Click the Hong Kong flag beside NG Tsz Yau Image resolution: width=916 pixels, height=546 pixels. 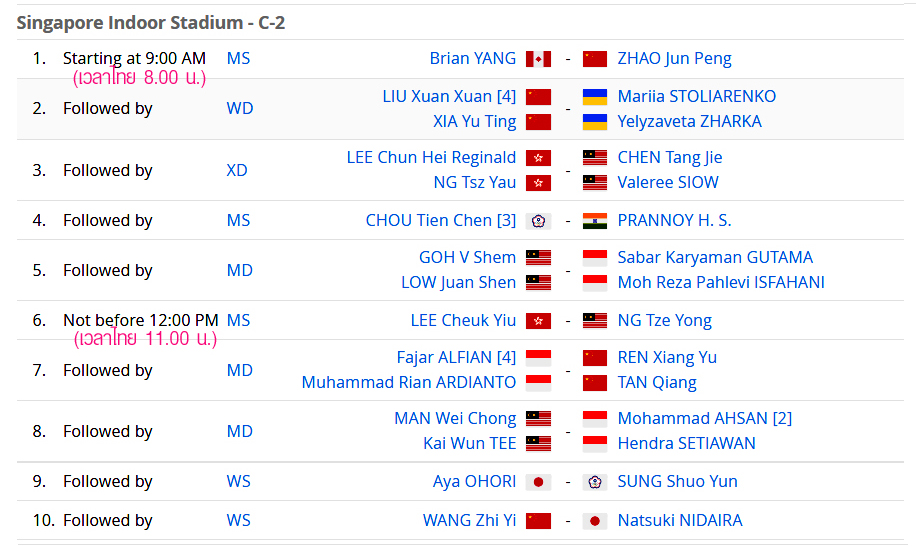click(x=538, y=183)
